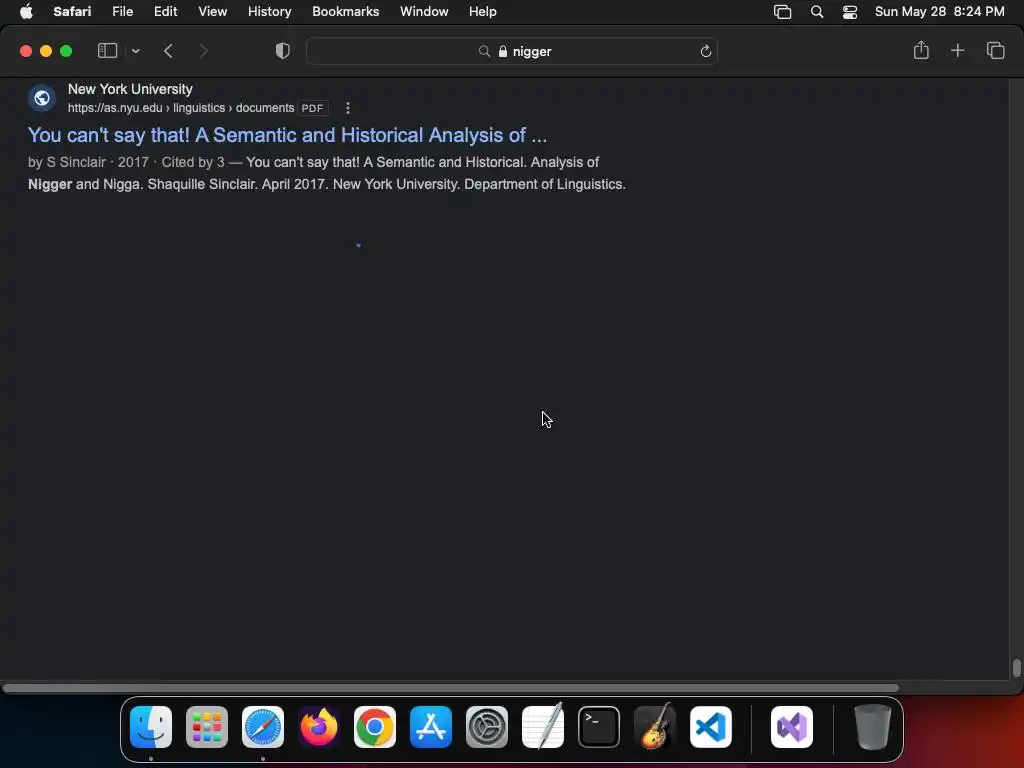This screenshot has width=1024, height=768.
Task: Open Finder from the Dock
Action: 151,727
